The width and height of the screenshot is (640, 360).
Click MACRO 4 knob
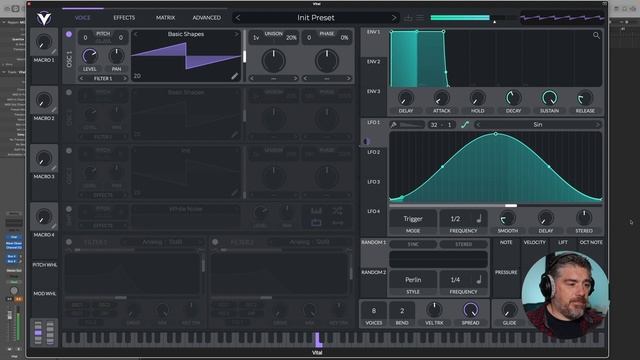coord(43,217)
